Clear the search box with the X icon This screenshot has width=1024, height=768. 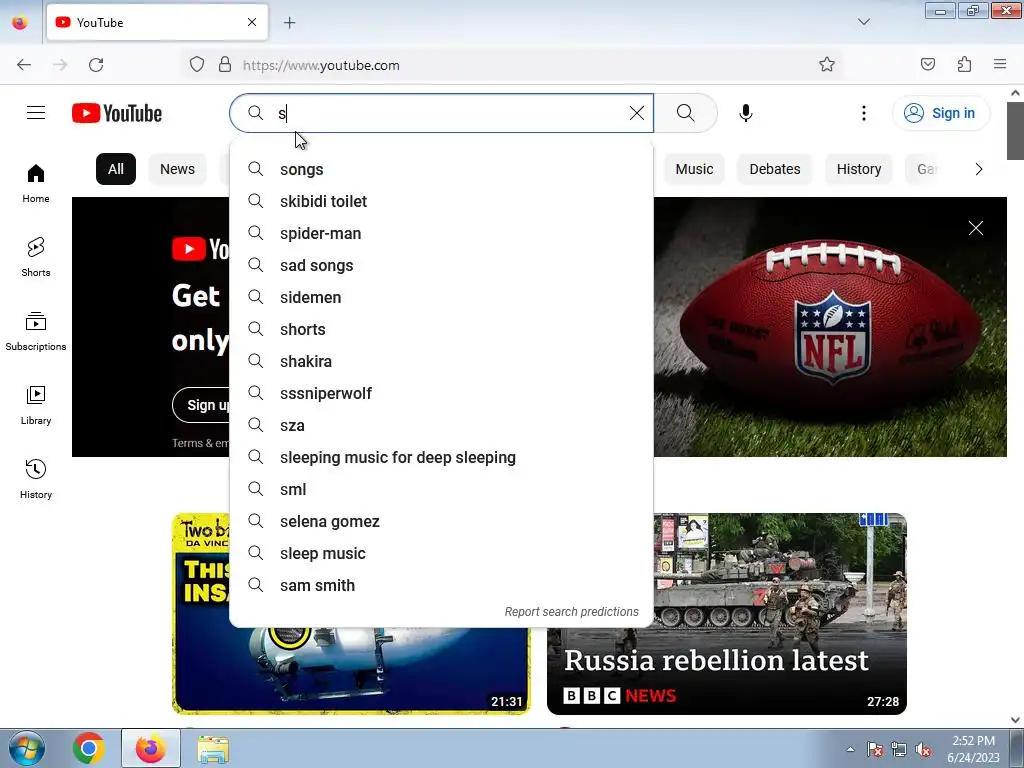(637, 113)
